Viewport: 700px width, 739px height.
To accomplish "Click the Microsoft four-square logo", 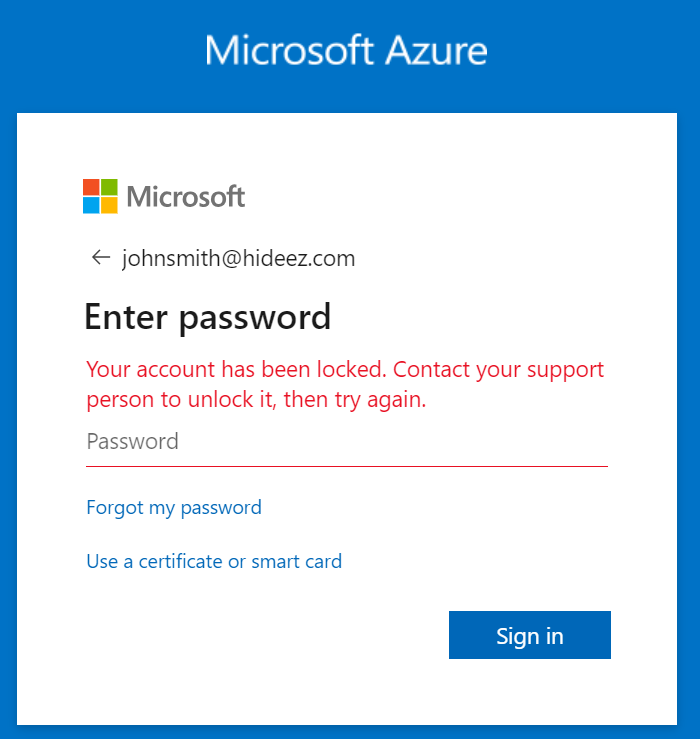I will click(x=100, y=196).
